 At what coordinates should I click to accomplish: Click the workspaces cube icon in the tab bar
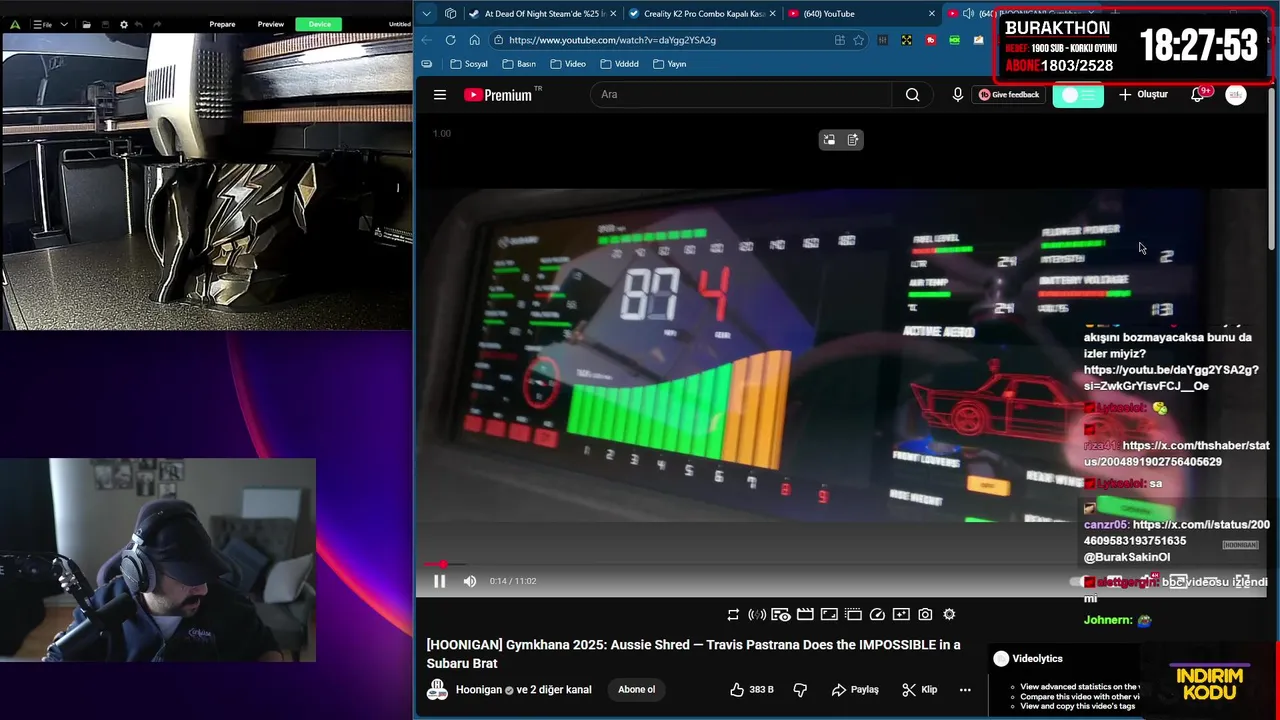click(x=450, y=14)
